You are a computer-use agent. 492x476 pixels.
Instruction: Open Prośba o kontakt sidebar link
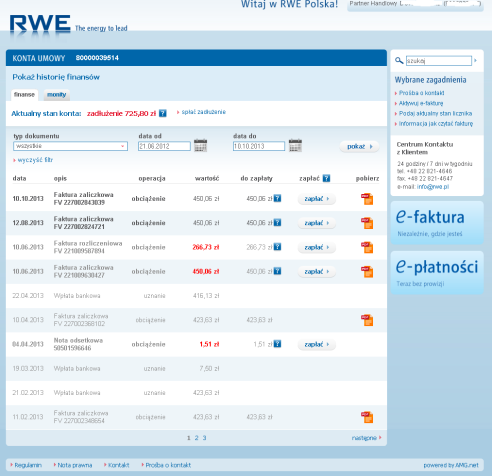422,93
